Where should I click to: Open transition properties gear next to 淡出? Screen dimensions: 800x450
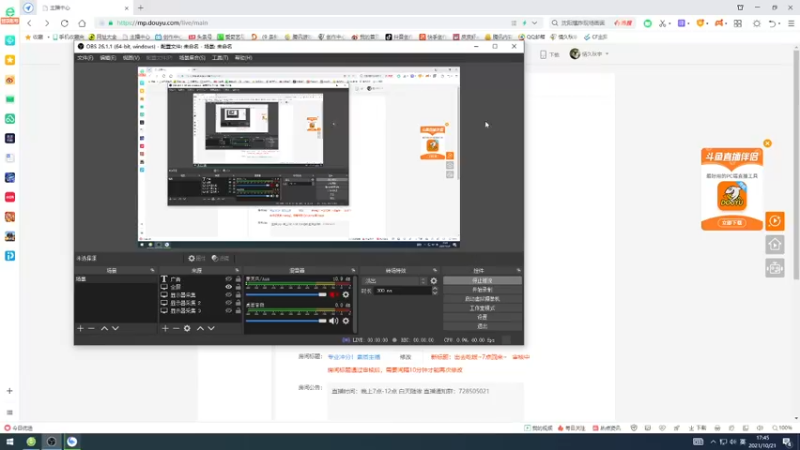tap(434, 281)
